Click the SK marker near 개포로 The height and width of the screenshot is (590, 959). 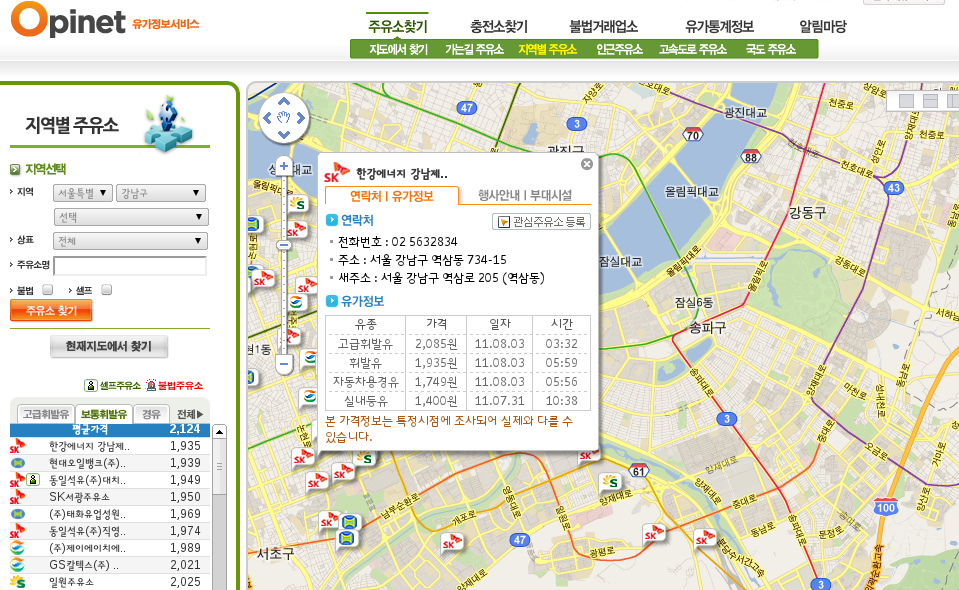pos(452,542)
